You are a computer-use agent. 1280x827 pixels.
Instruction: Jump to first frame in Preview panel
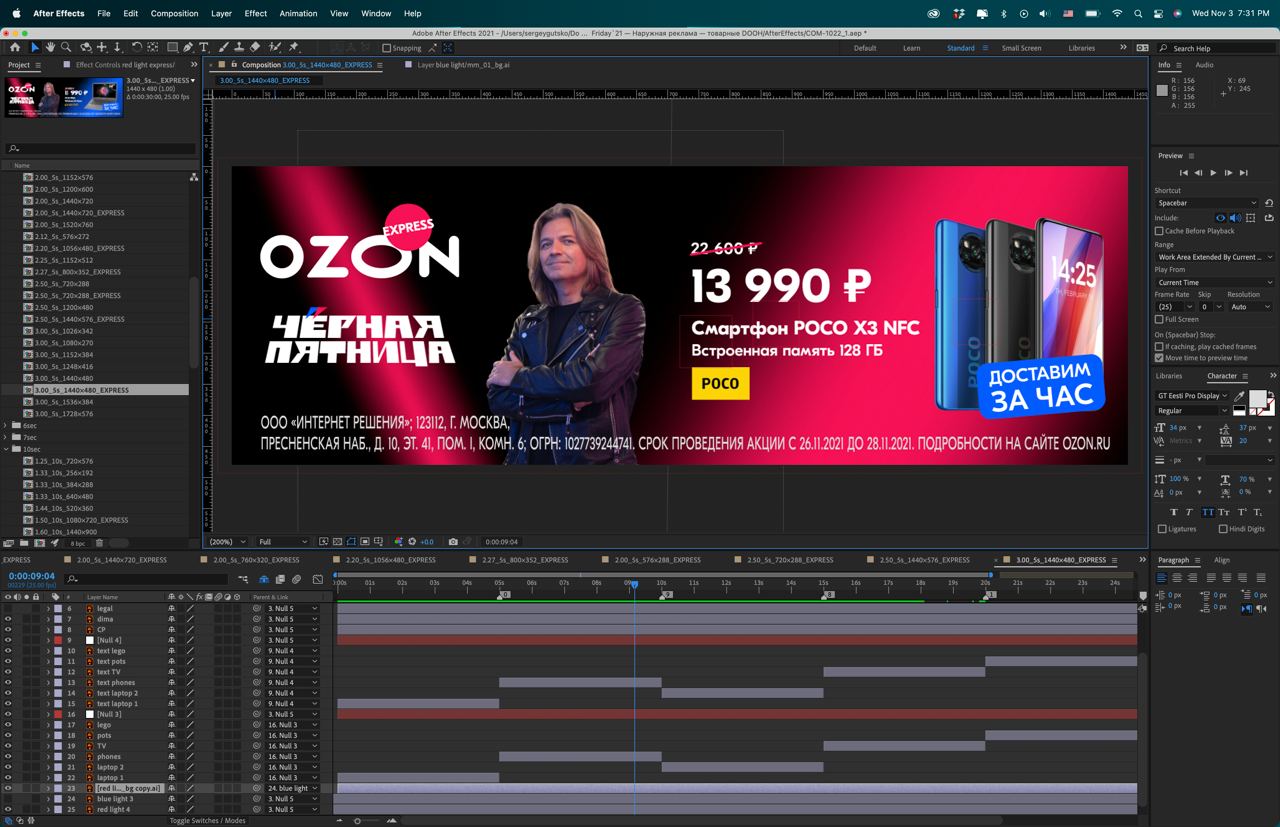click(x=1184, y=173)
